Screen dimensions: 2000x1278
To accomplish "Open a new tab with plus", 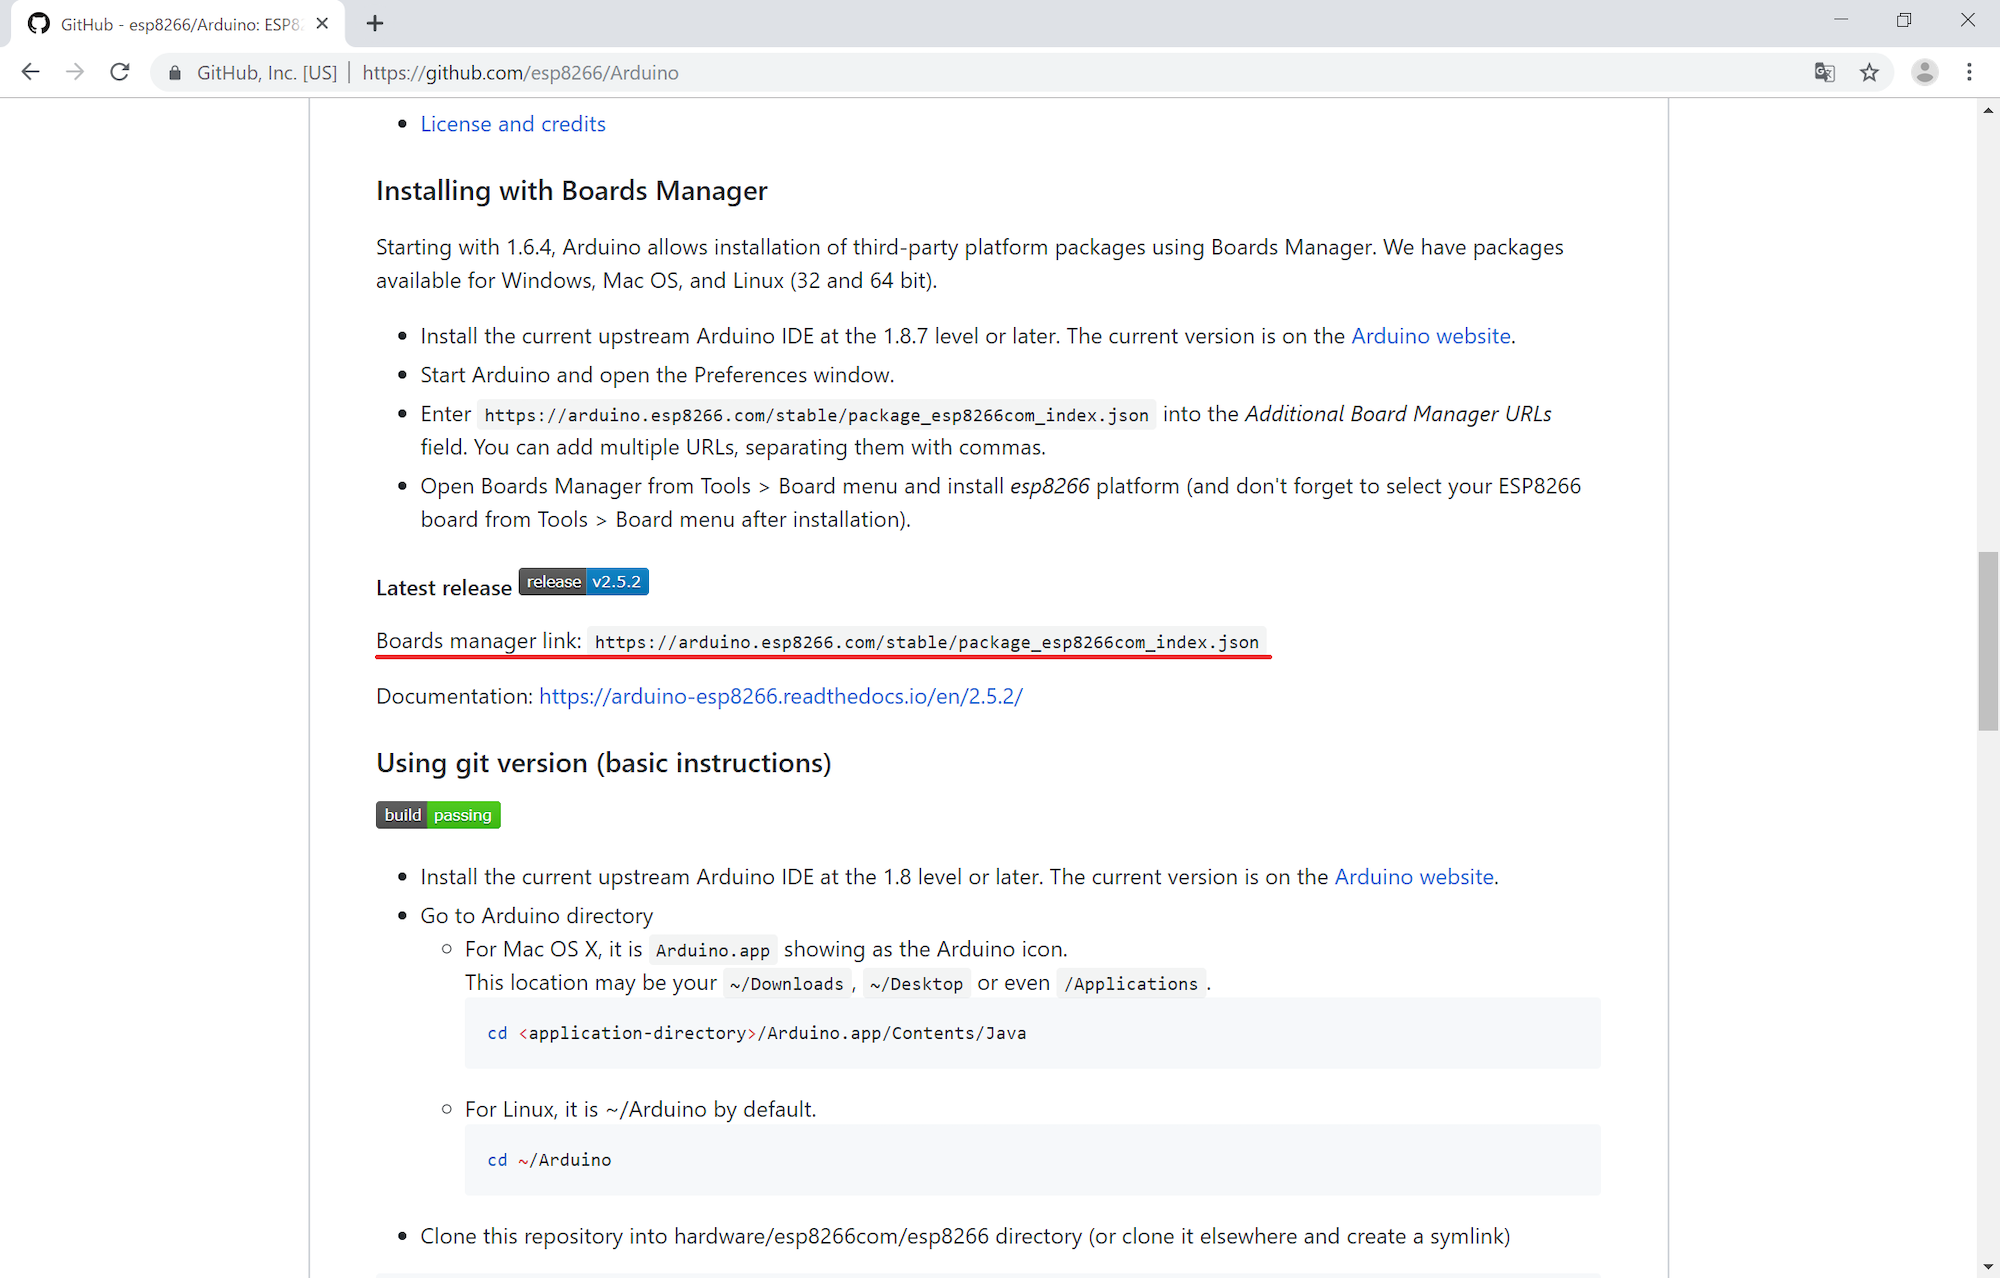I will [x=375, y=23].
